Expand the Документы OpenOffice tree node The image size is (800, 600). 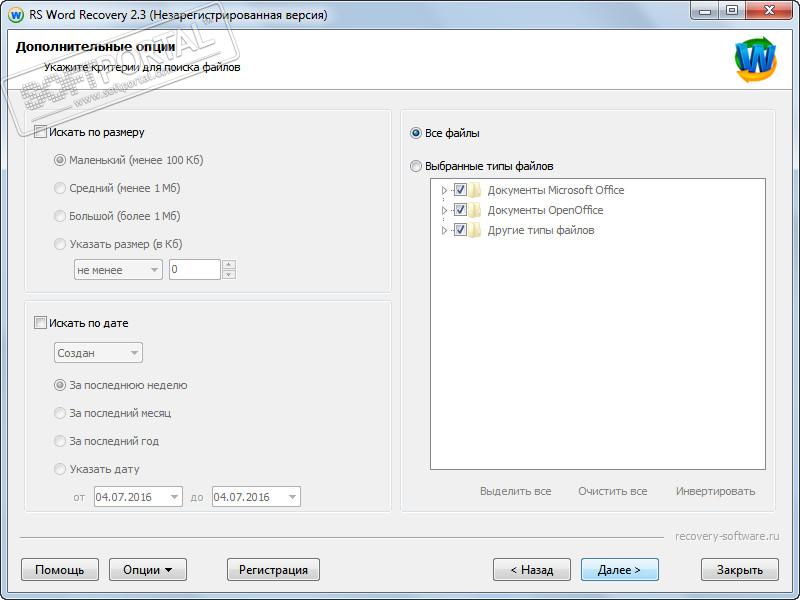(444, 210)
